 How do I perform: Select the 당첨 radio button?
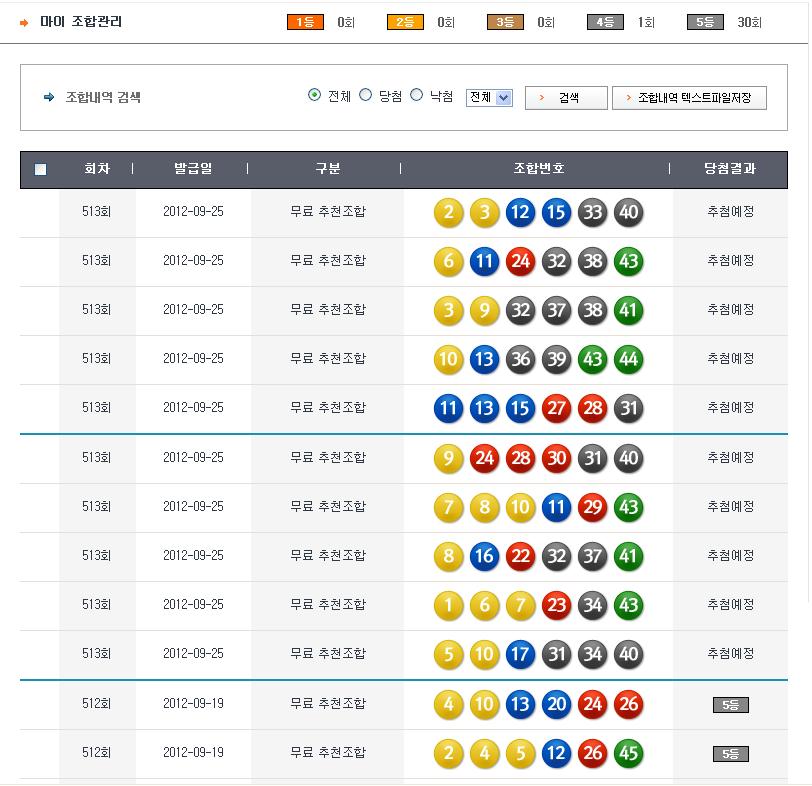coord(366,96)
